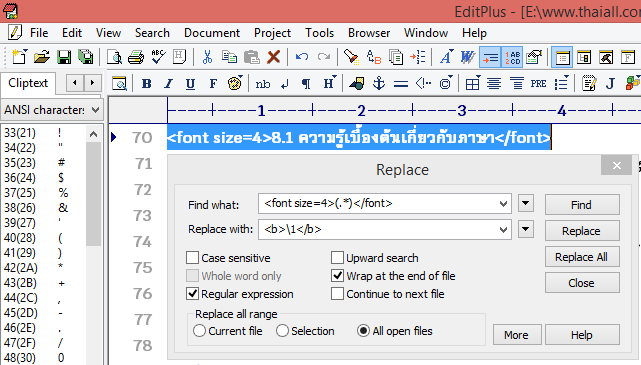The height and width of the screenshot is (365, 641).
Task: Select Current file radio button
Action: (x=199, y=331)
